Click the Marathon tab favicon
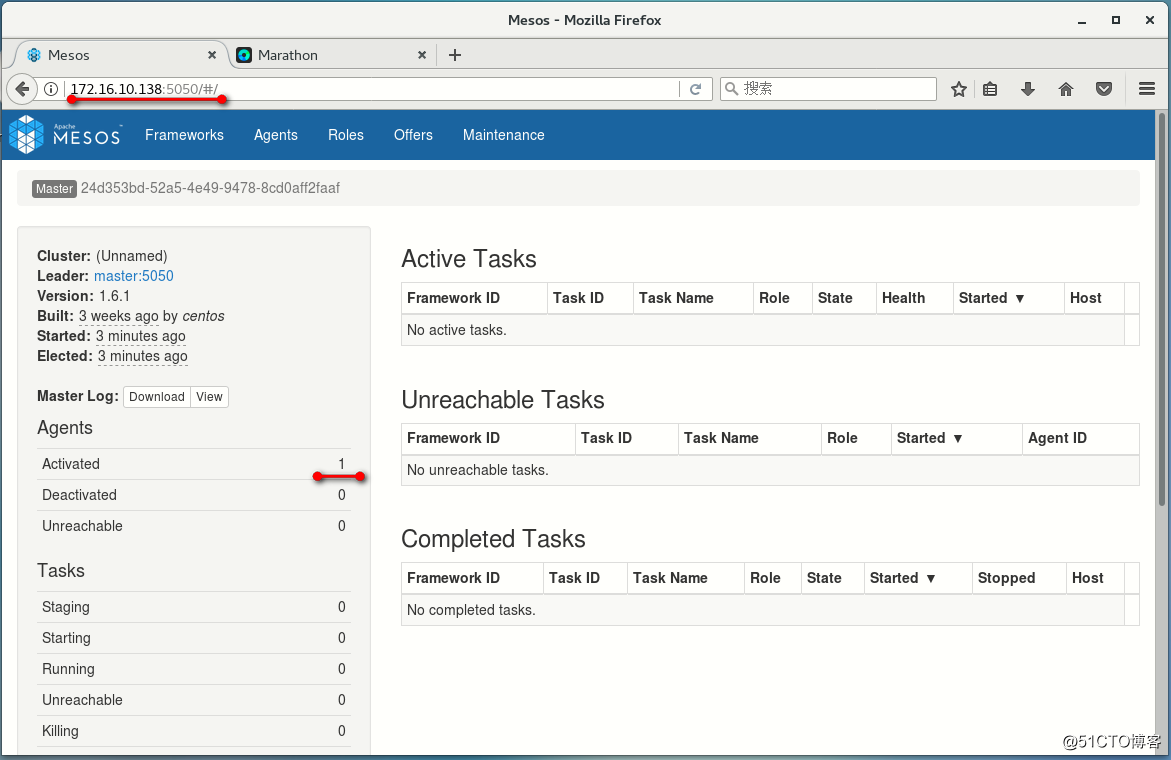The image size is (1171, 760). pos(243,55)
